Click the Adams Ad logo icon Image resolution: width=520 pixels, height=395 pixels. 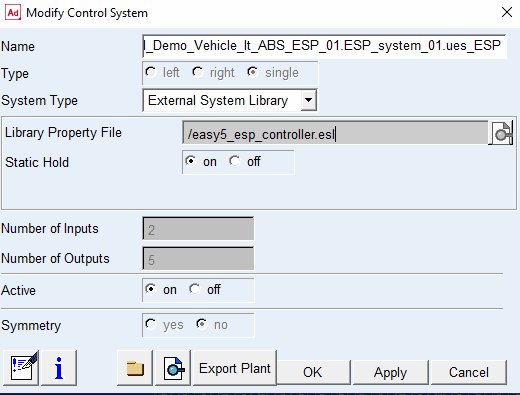coord(13,13)
